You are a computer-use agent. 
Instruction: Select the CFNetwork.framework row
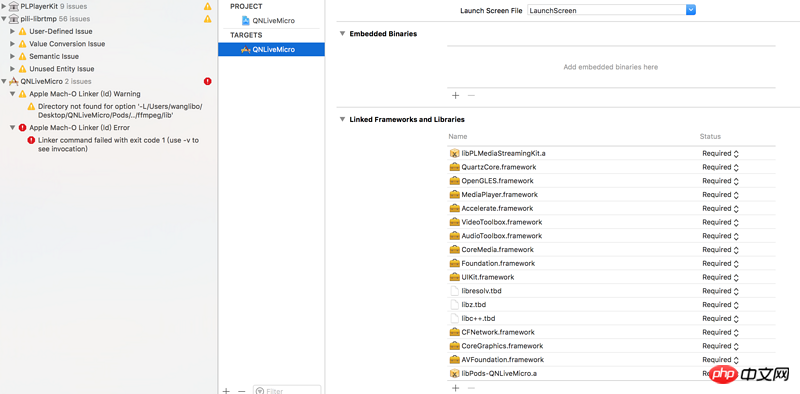pos(611,332)
